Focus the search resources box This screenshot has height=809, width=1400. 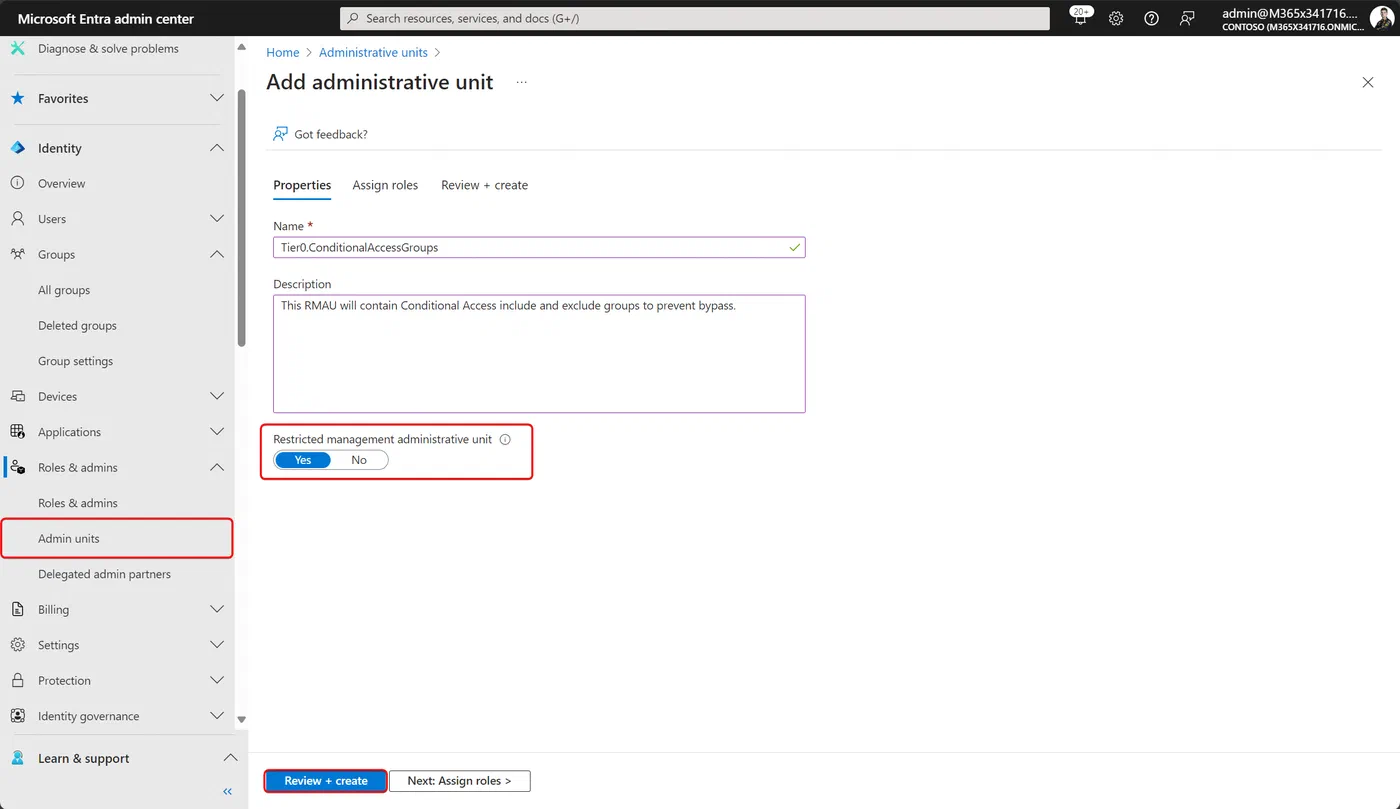tap(695, 18)
